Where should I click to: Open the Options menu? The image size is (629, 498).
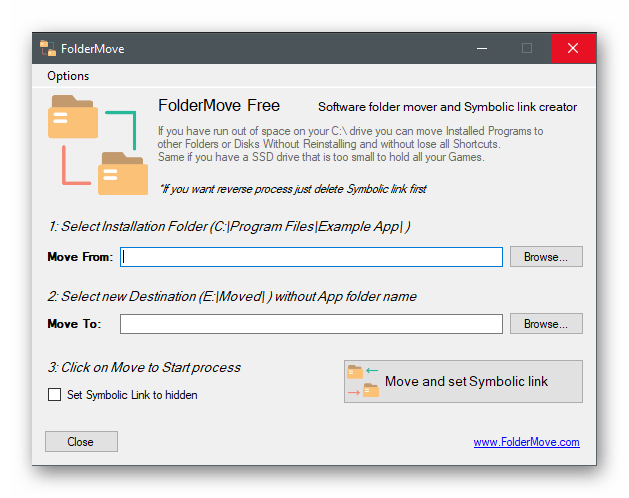68,76
